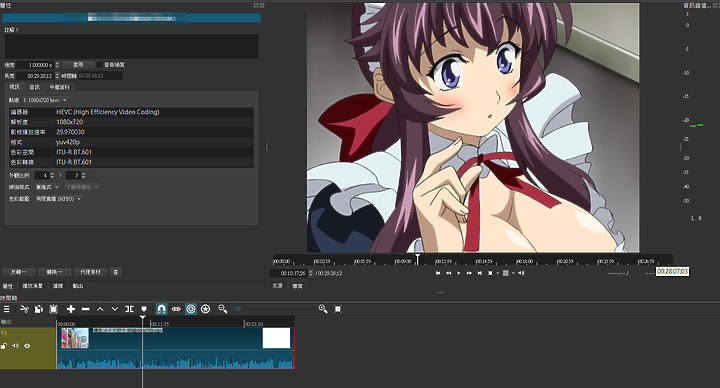The width and height of the screenshot is (720, 388).
Task: Split clip at playhead icon
Action: pyautogui.click(x=129, y=309)
